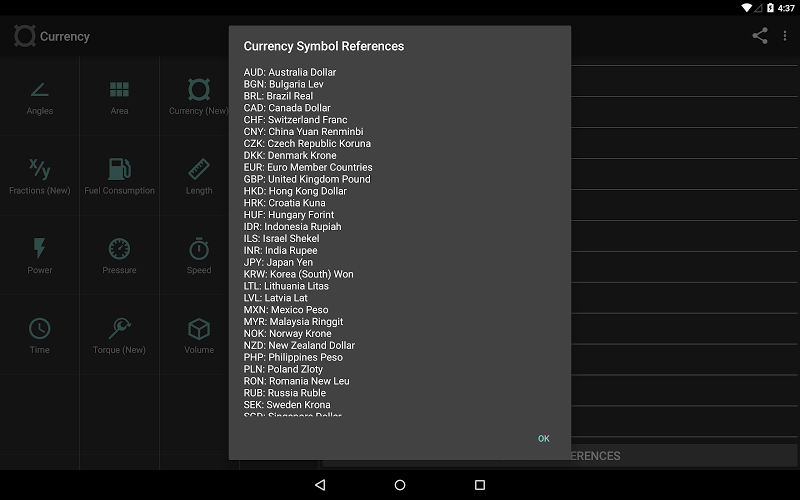Tap the Android back button
The height and width of the screenshot is (500, 800).
click(x=320, y=485)
